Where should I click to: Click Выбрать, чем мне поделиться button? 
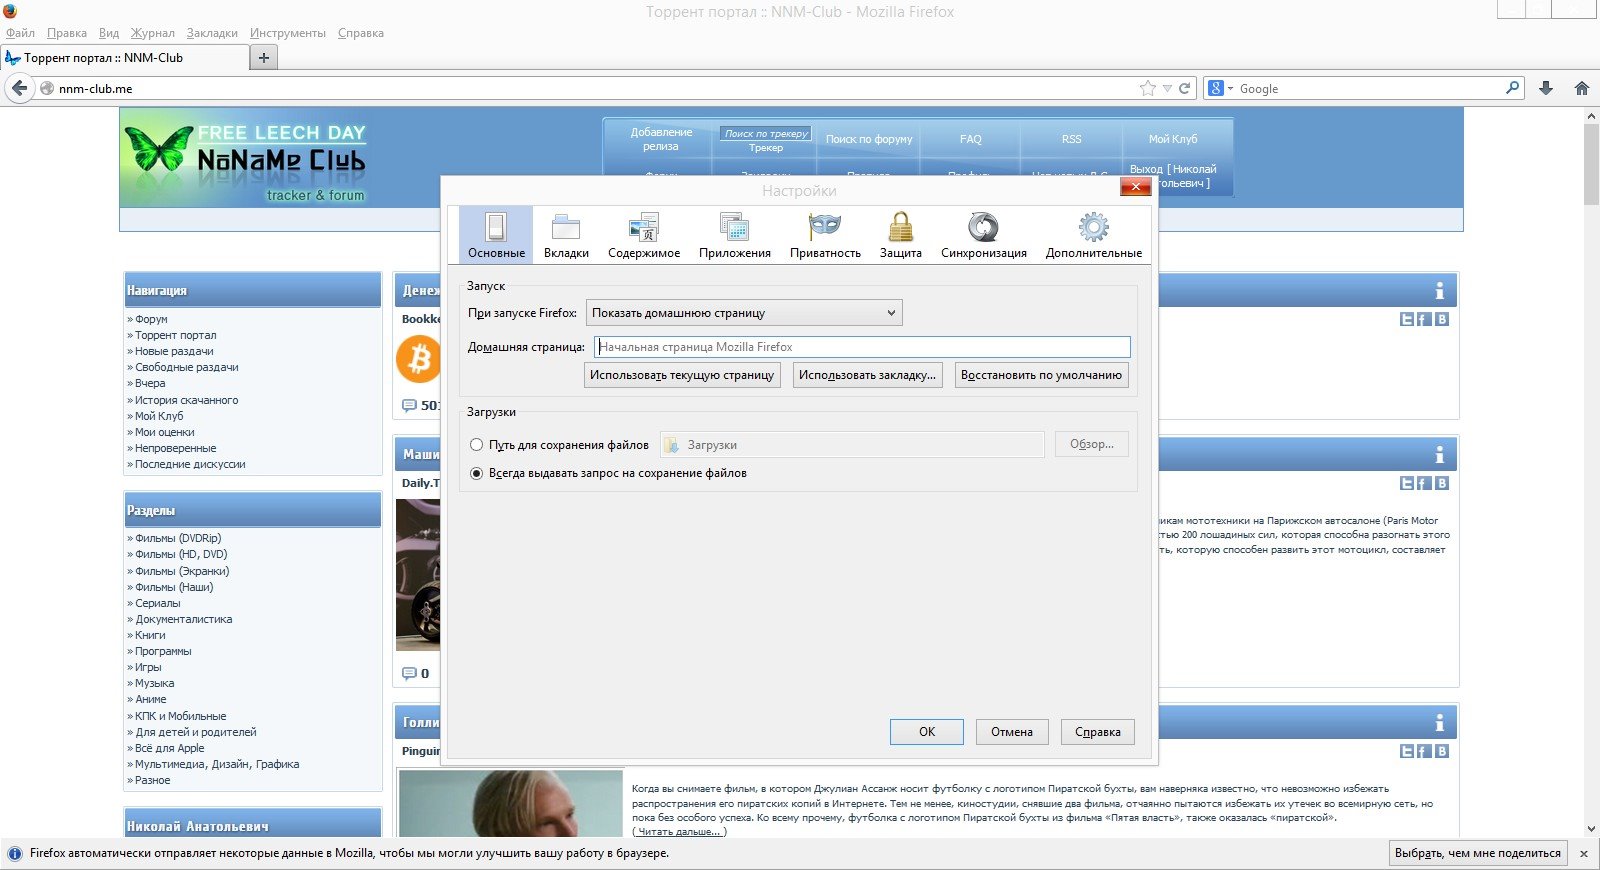pos(1478,853)
